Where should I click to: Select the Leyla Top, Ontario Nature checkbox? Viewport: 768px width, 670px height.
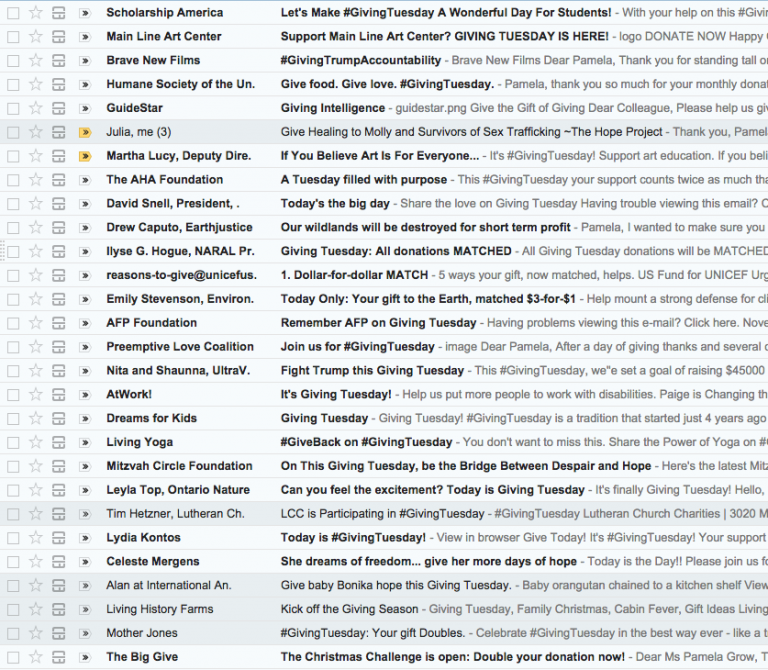(x=13, y=490)
